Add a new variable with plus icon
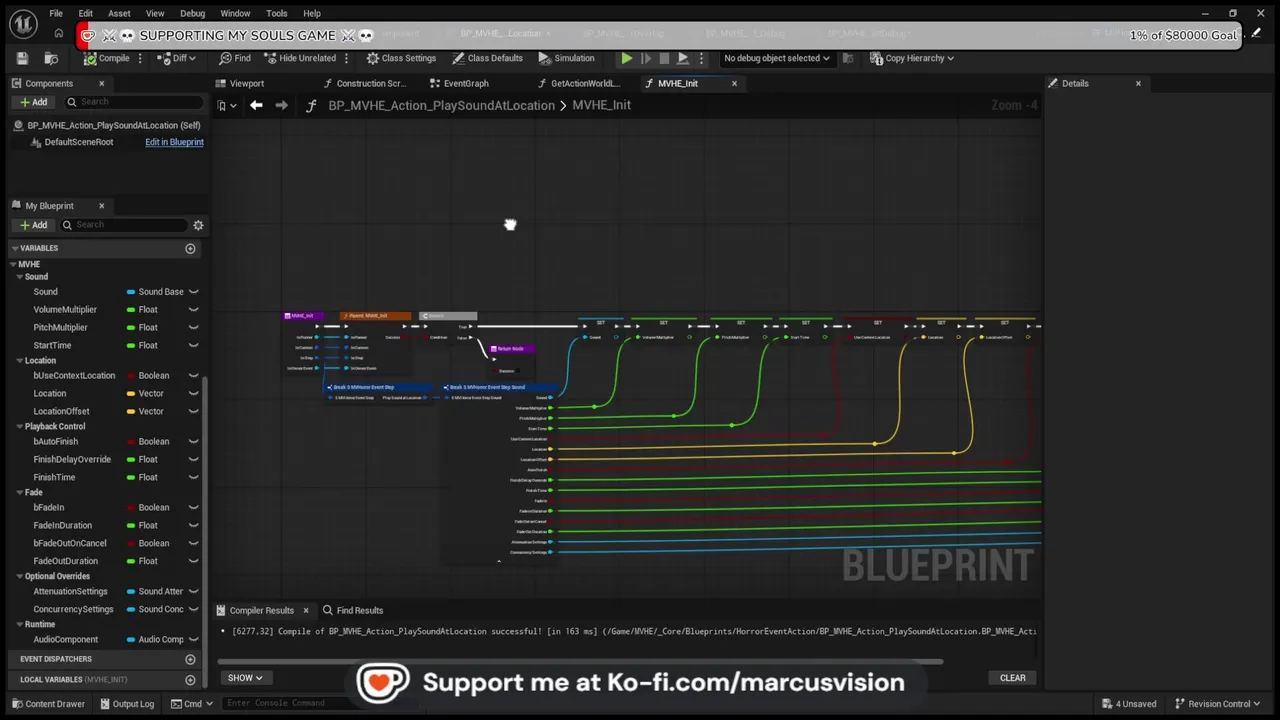 pyautogui.click(x=190, y=248)
